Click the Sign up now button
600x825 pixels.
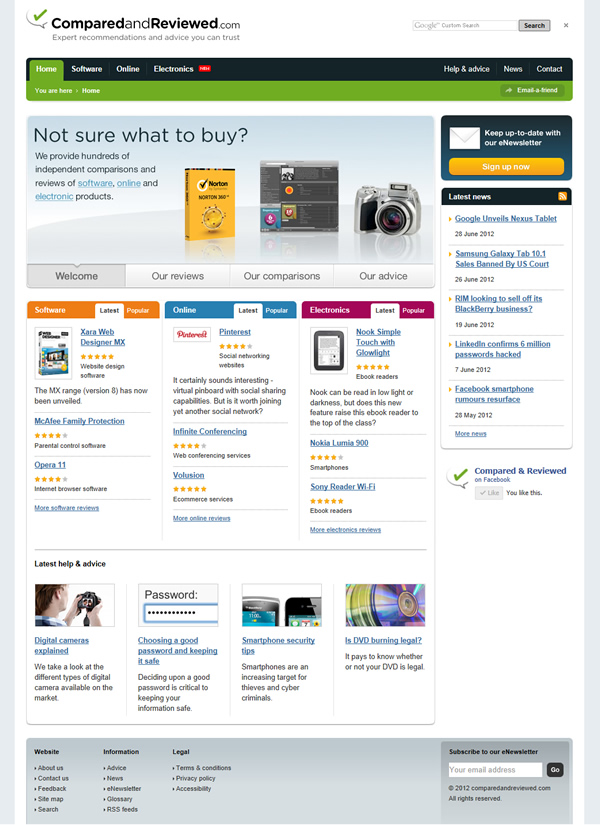pos(506,166)
